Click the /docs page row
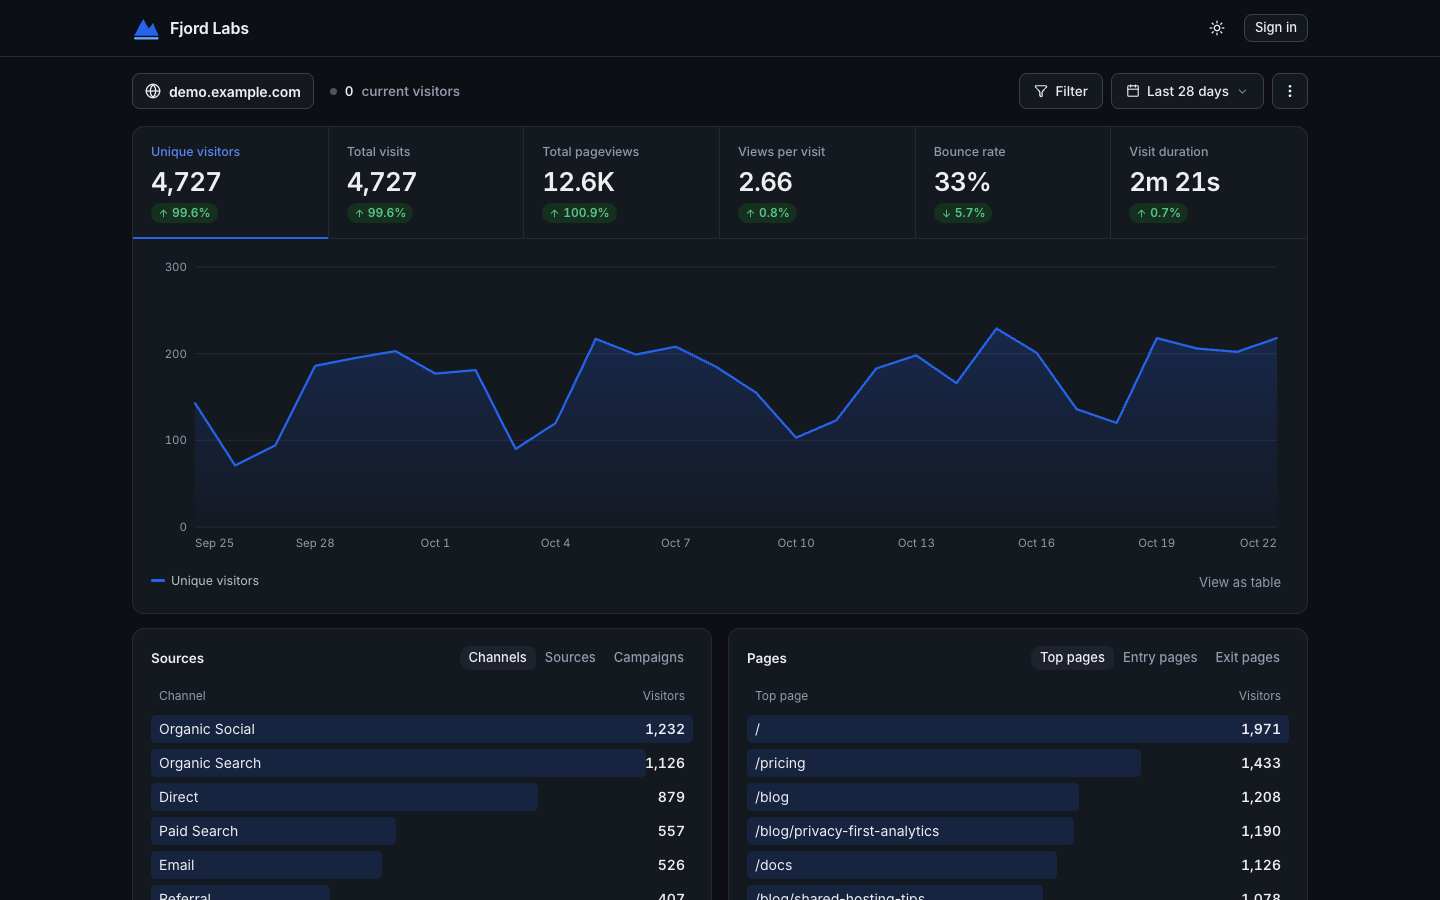The image size is (1440, 900). (x=1018, y=865)
